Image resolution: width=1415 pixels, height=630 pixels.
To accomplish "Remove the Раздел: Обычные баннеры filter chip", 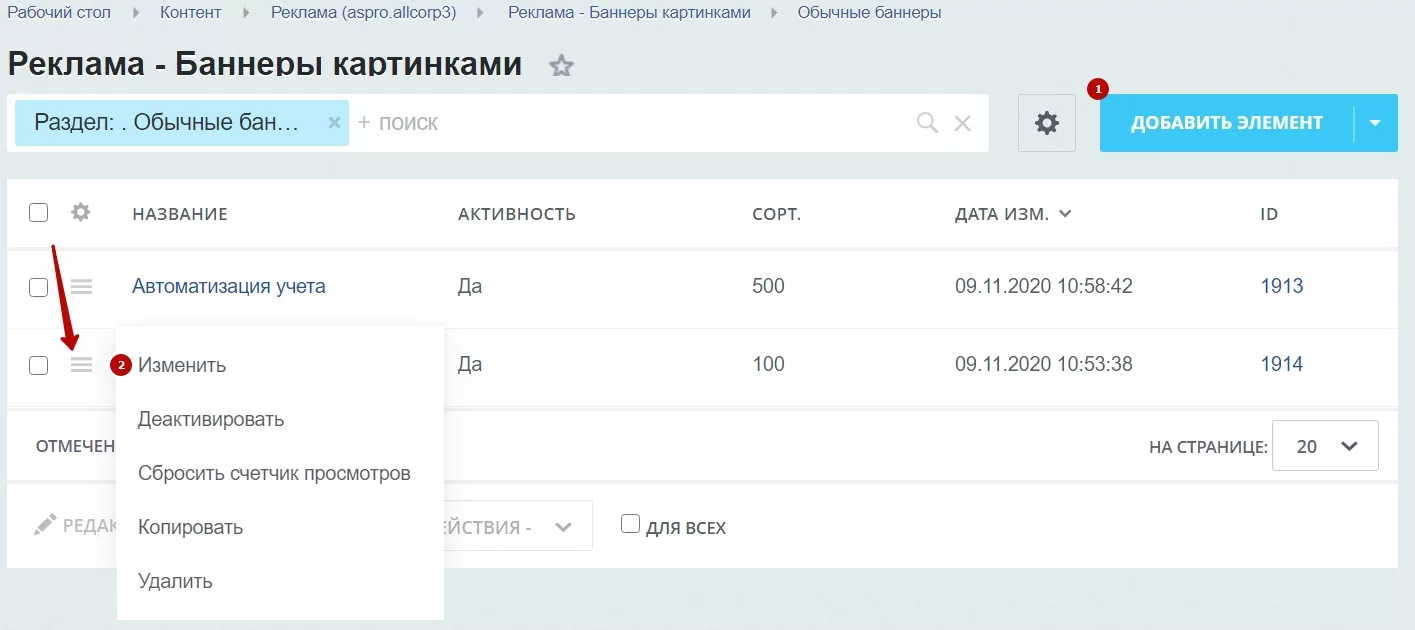I will click(x=335, y=122).
